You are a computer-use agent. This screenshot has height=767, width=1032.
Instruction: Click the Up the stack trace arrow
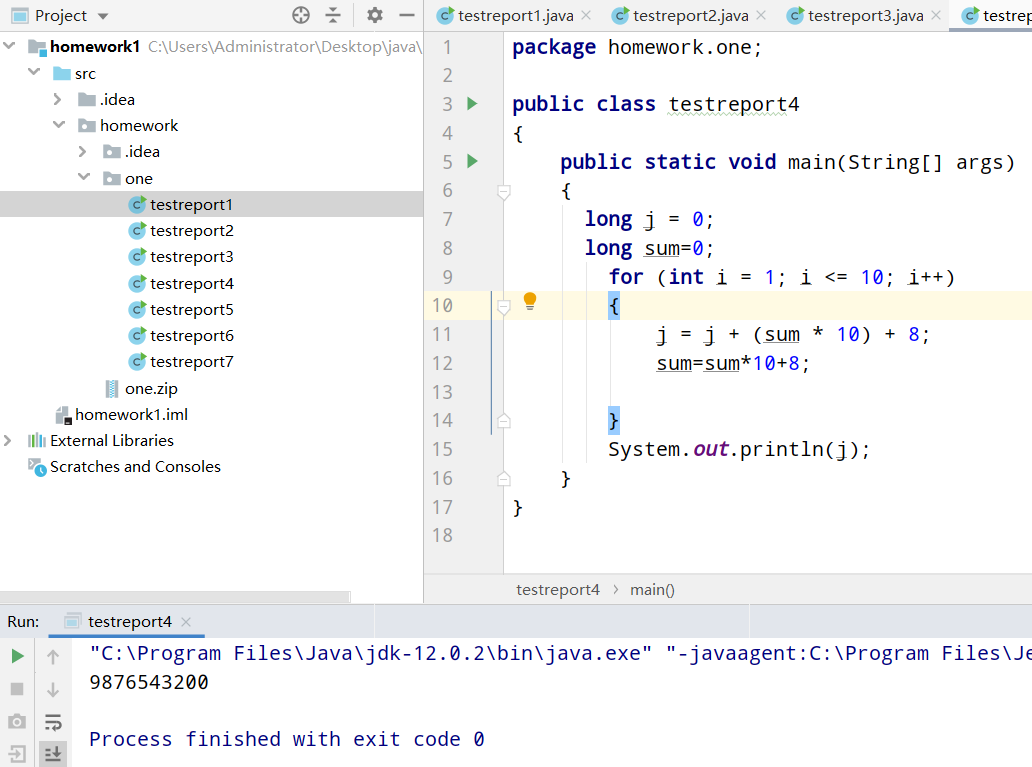pyautogui.click(x=53, y=656)
